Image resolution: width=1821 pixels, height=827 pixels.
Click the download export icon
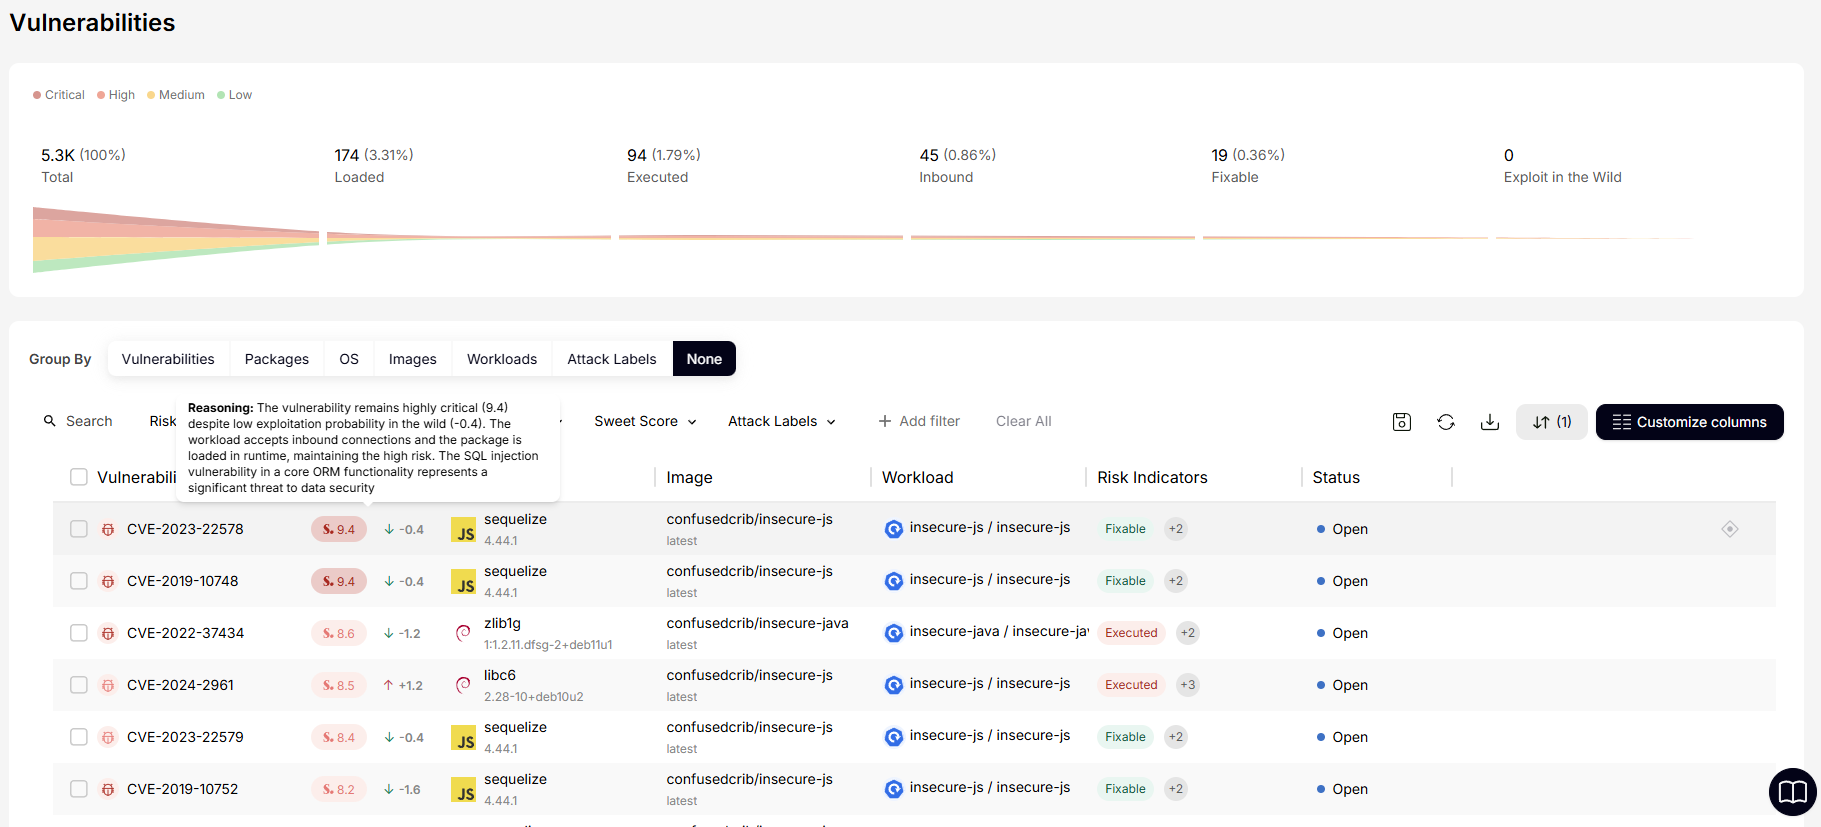tap(1490, 422)
